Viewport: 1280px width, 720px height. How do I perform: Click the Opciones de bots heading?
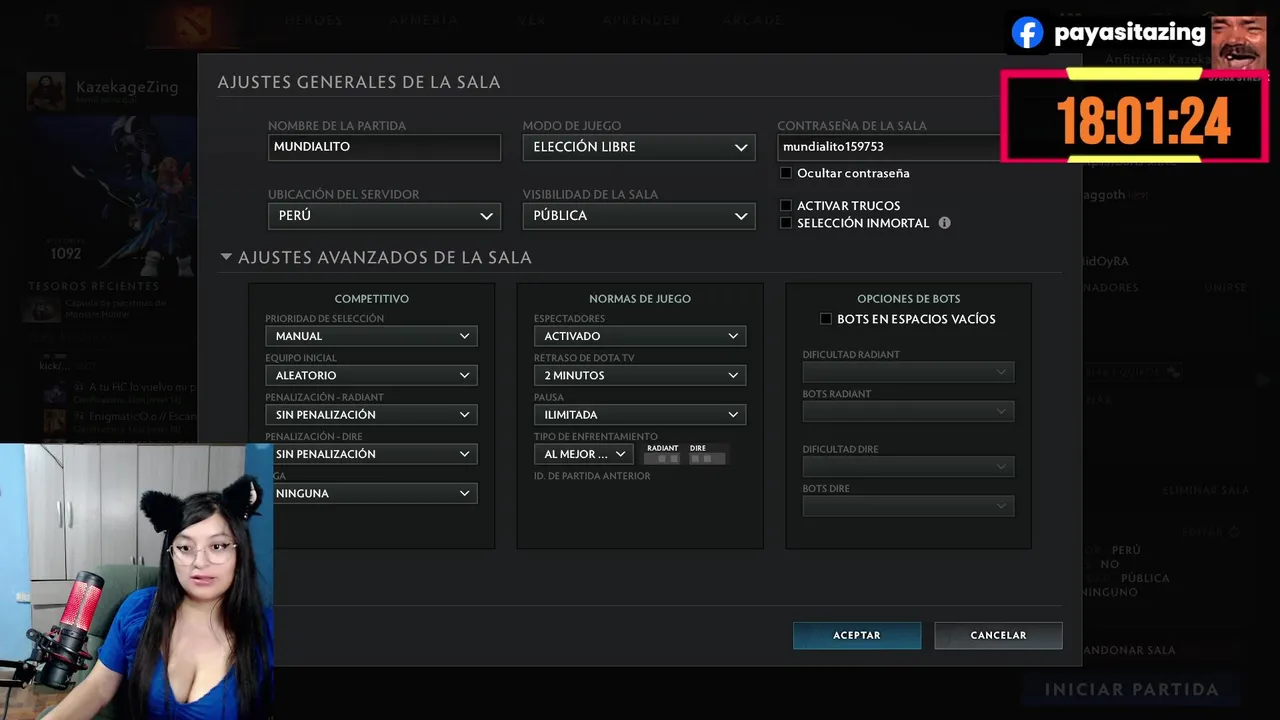[x=908, y=299]
